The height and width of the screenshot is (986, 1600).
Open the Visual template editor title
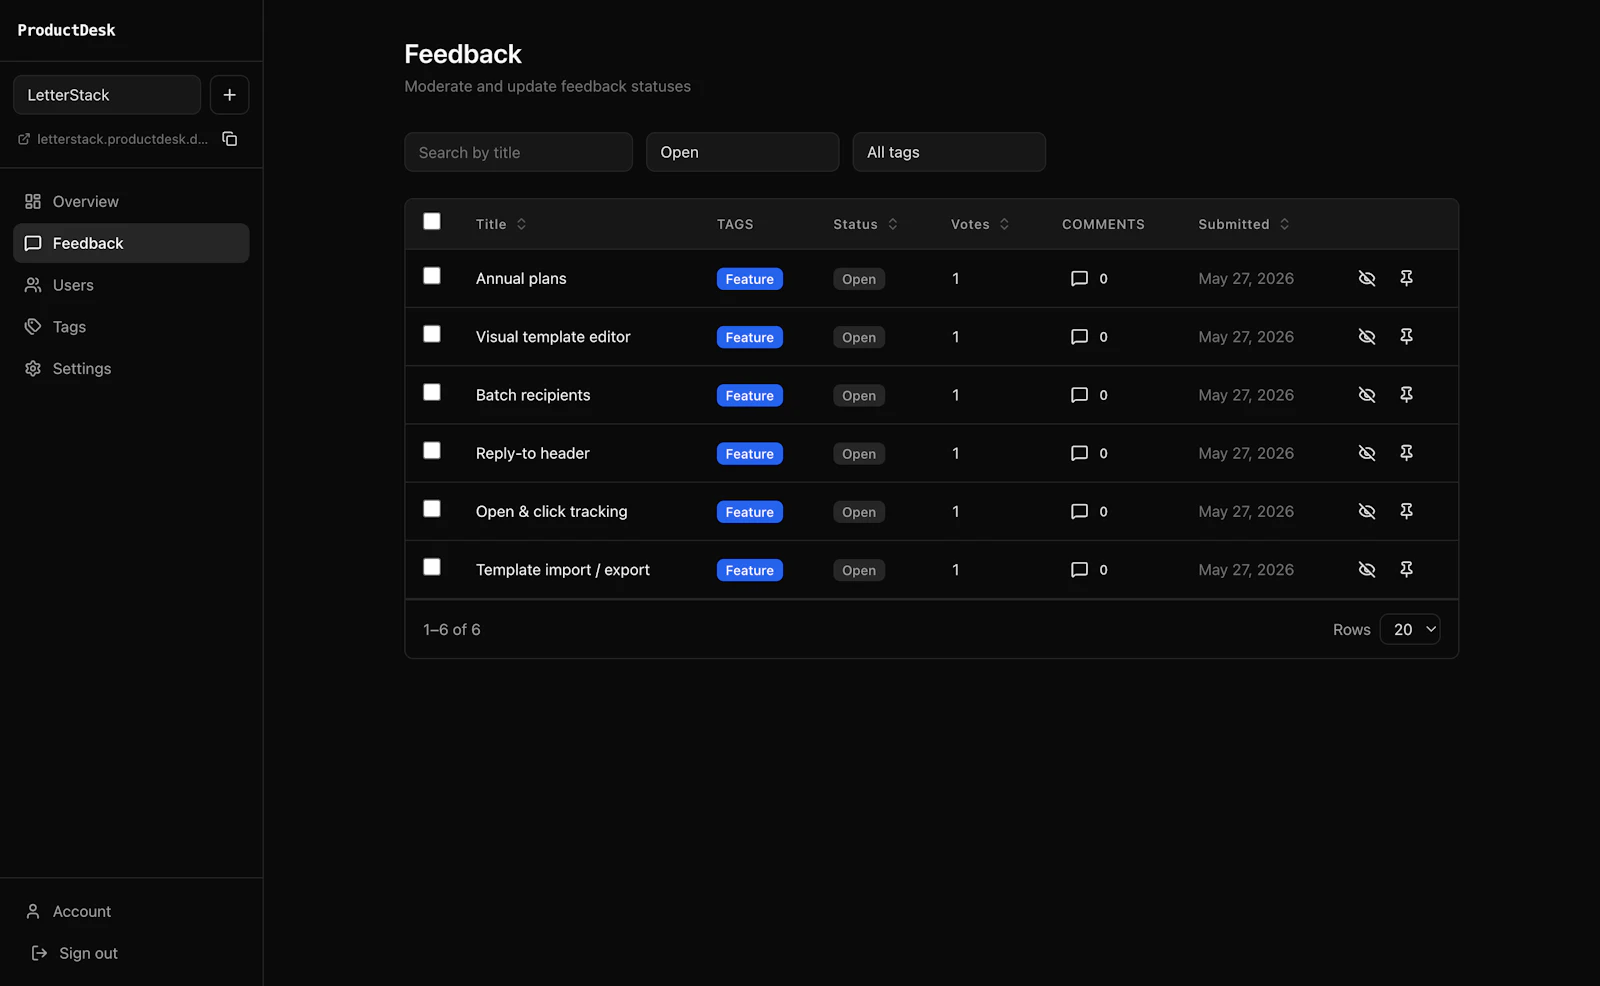tap(553, 337)
